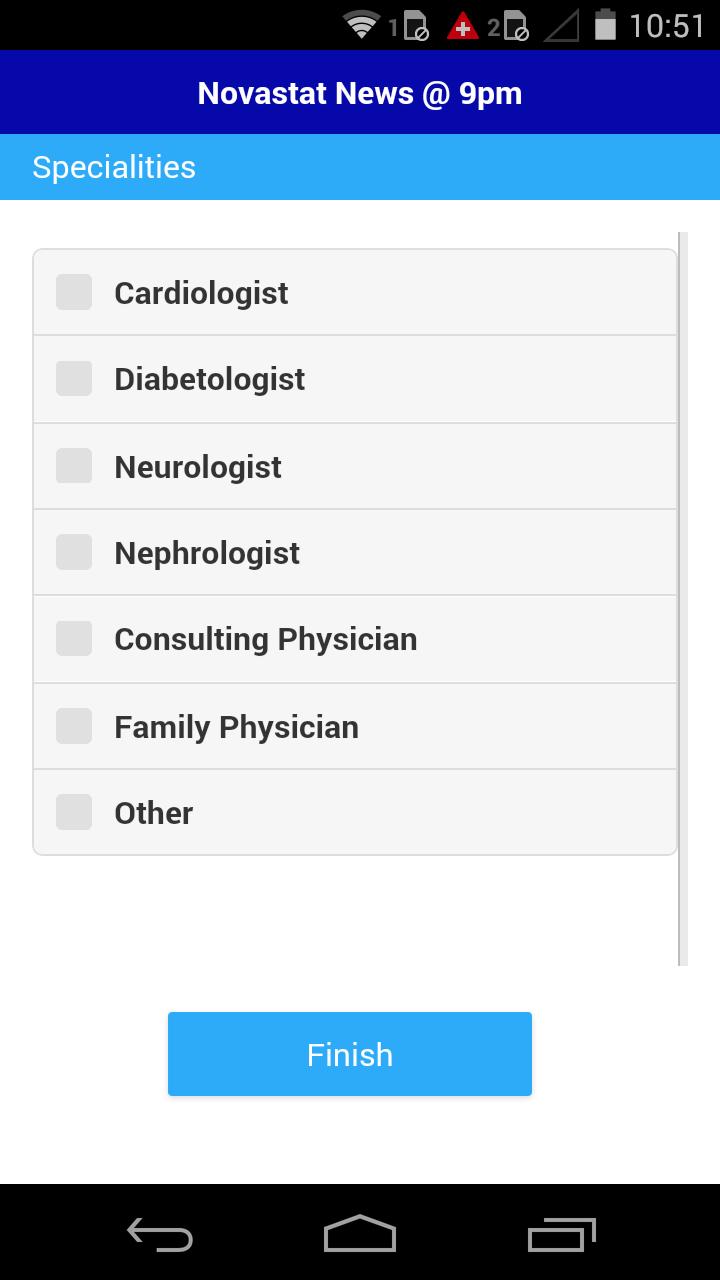Mark the Consulting Physician checkbox
Screen dimensions: 720x1280
tap(74, 639)
